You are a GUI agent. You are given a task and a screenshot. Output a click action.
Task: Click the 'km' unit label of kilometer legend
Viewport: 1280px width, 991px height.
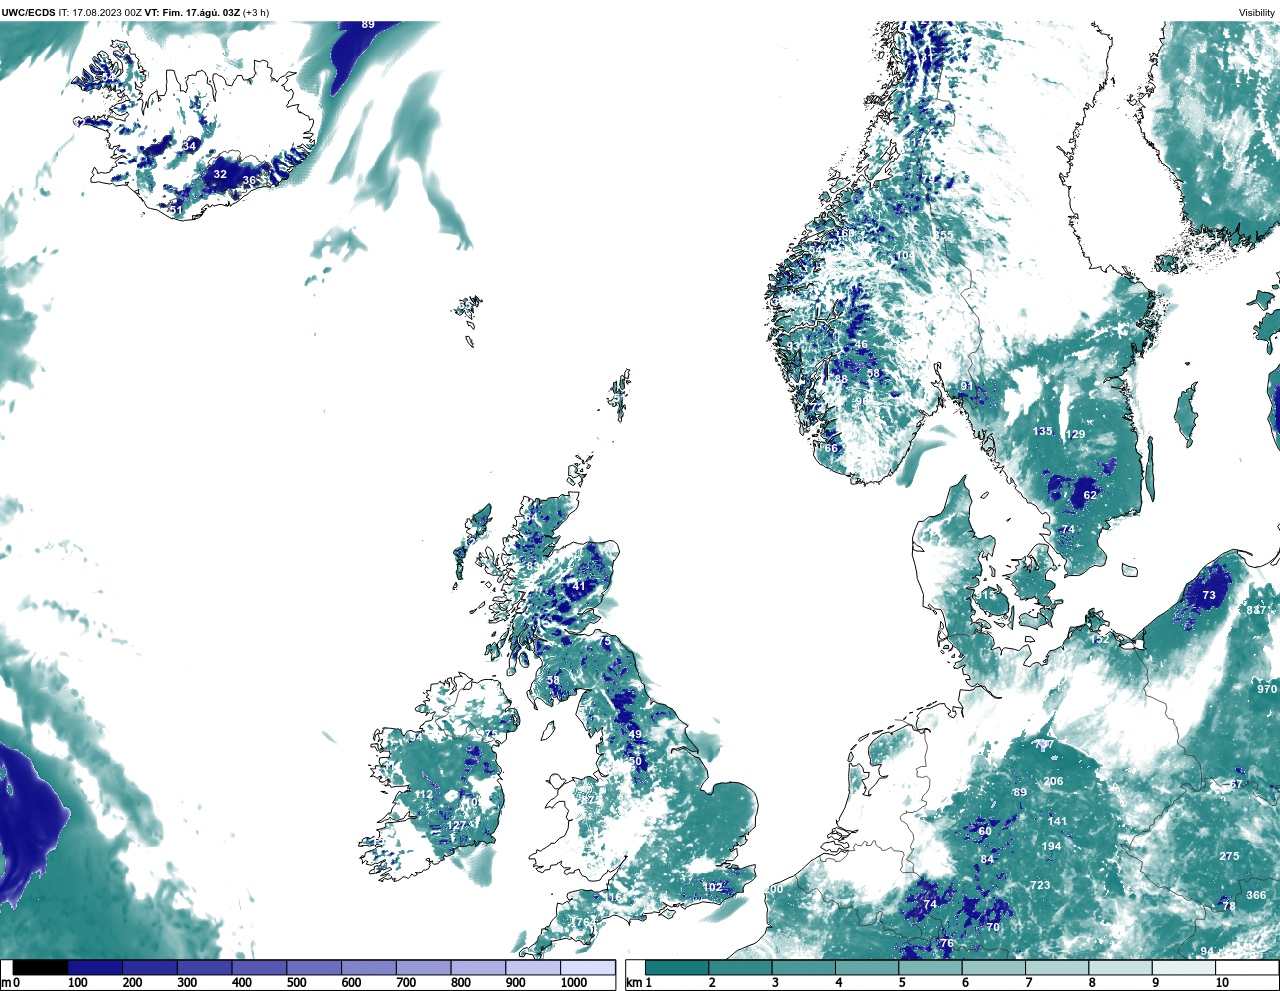click(633, 983)
